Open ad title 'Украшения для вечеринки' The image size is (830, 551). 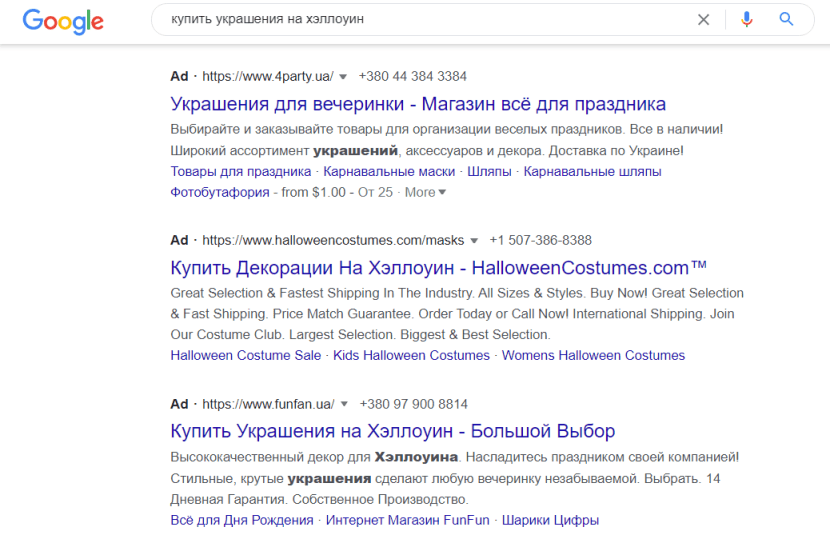coord(418,104)
